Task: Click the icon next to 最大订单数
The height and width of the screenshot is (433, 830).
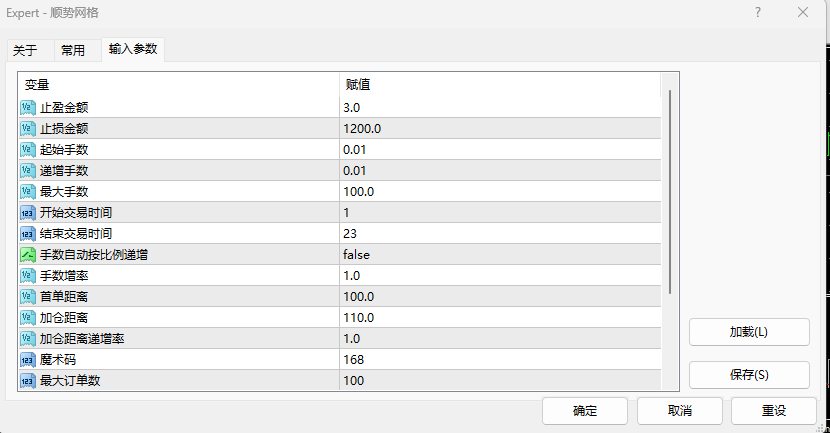Action: click(x=28, y=380)
